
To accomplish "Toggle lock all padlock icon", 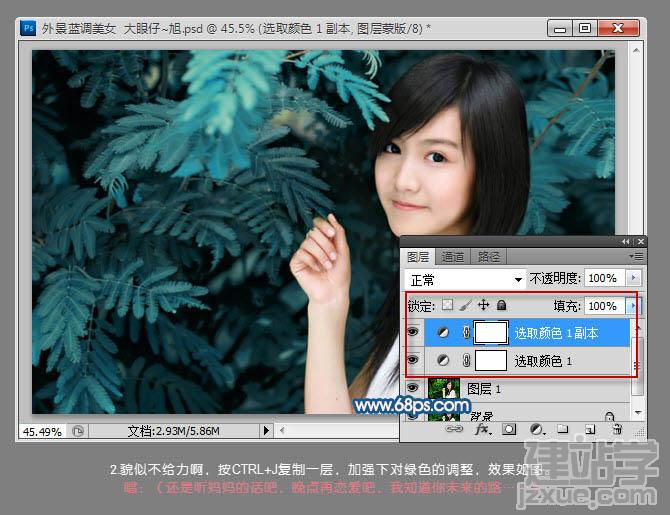I will pyautogui.click(x=502, y=305).
